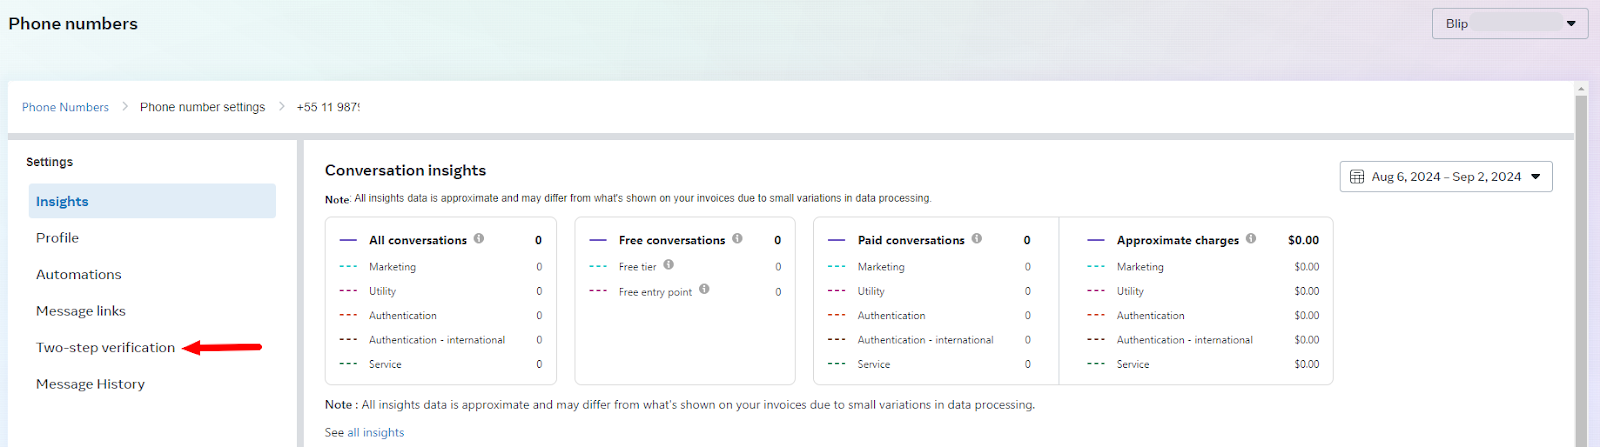Open the Insights settings section
The height and width of the screenshot is (447, 1600).
pyautogui.click(x=62, y=201)
